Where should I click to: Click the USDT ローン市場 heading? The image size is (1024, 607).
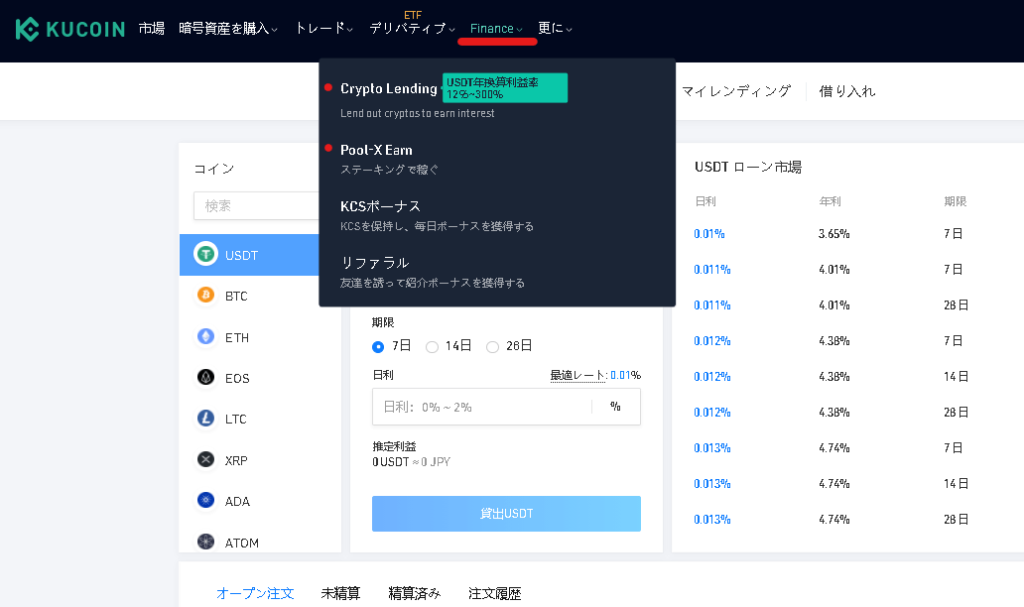(748, 167)
